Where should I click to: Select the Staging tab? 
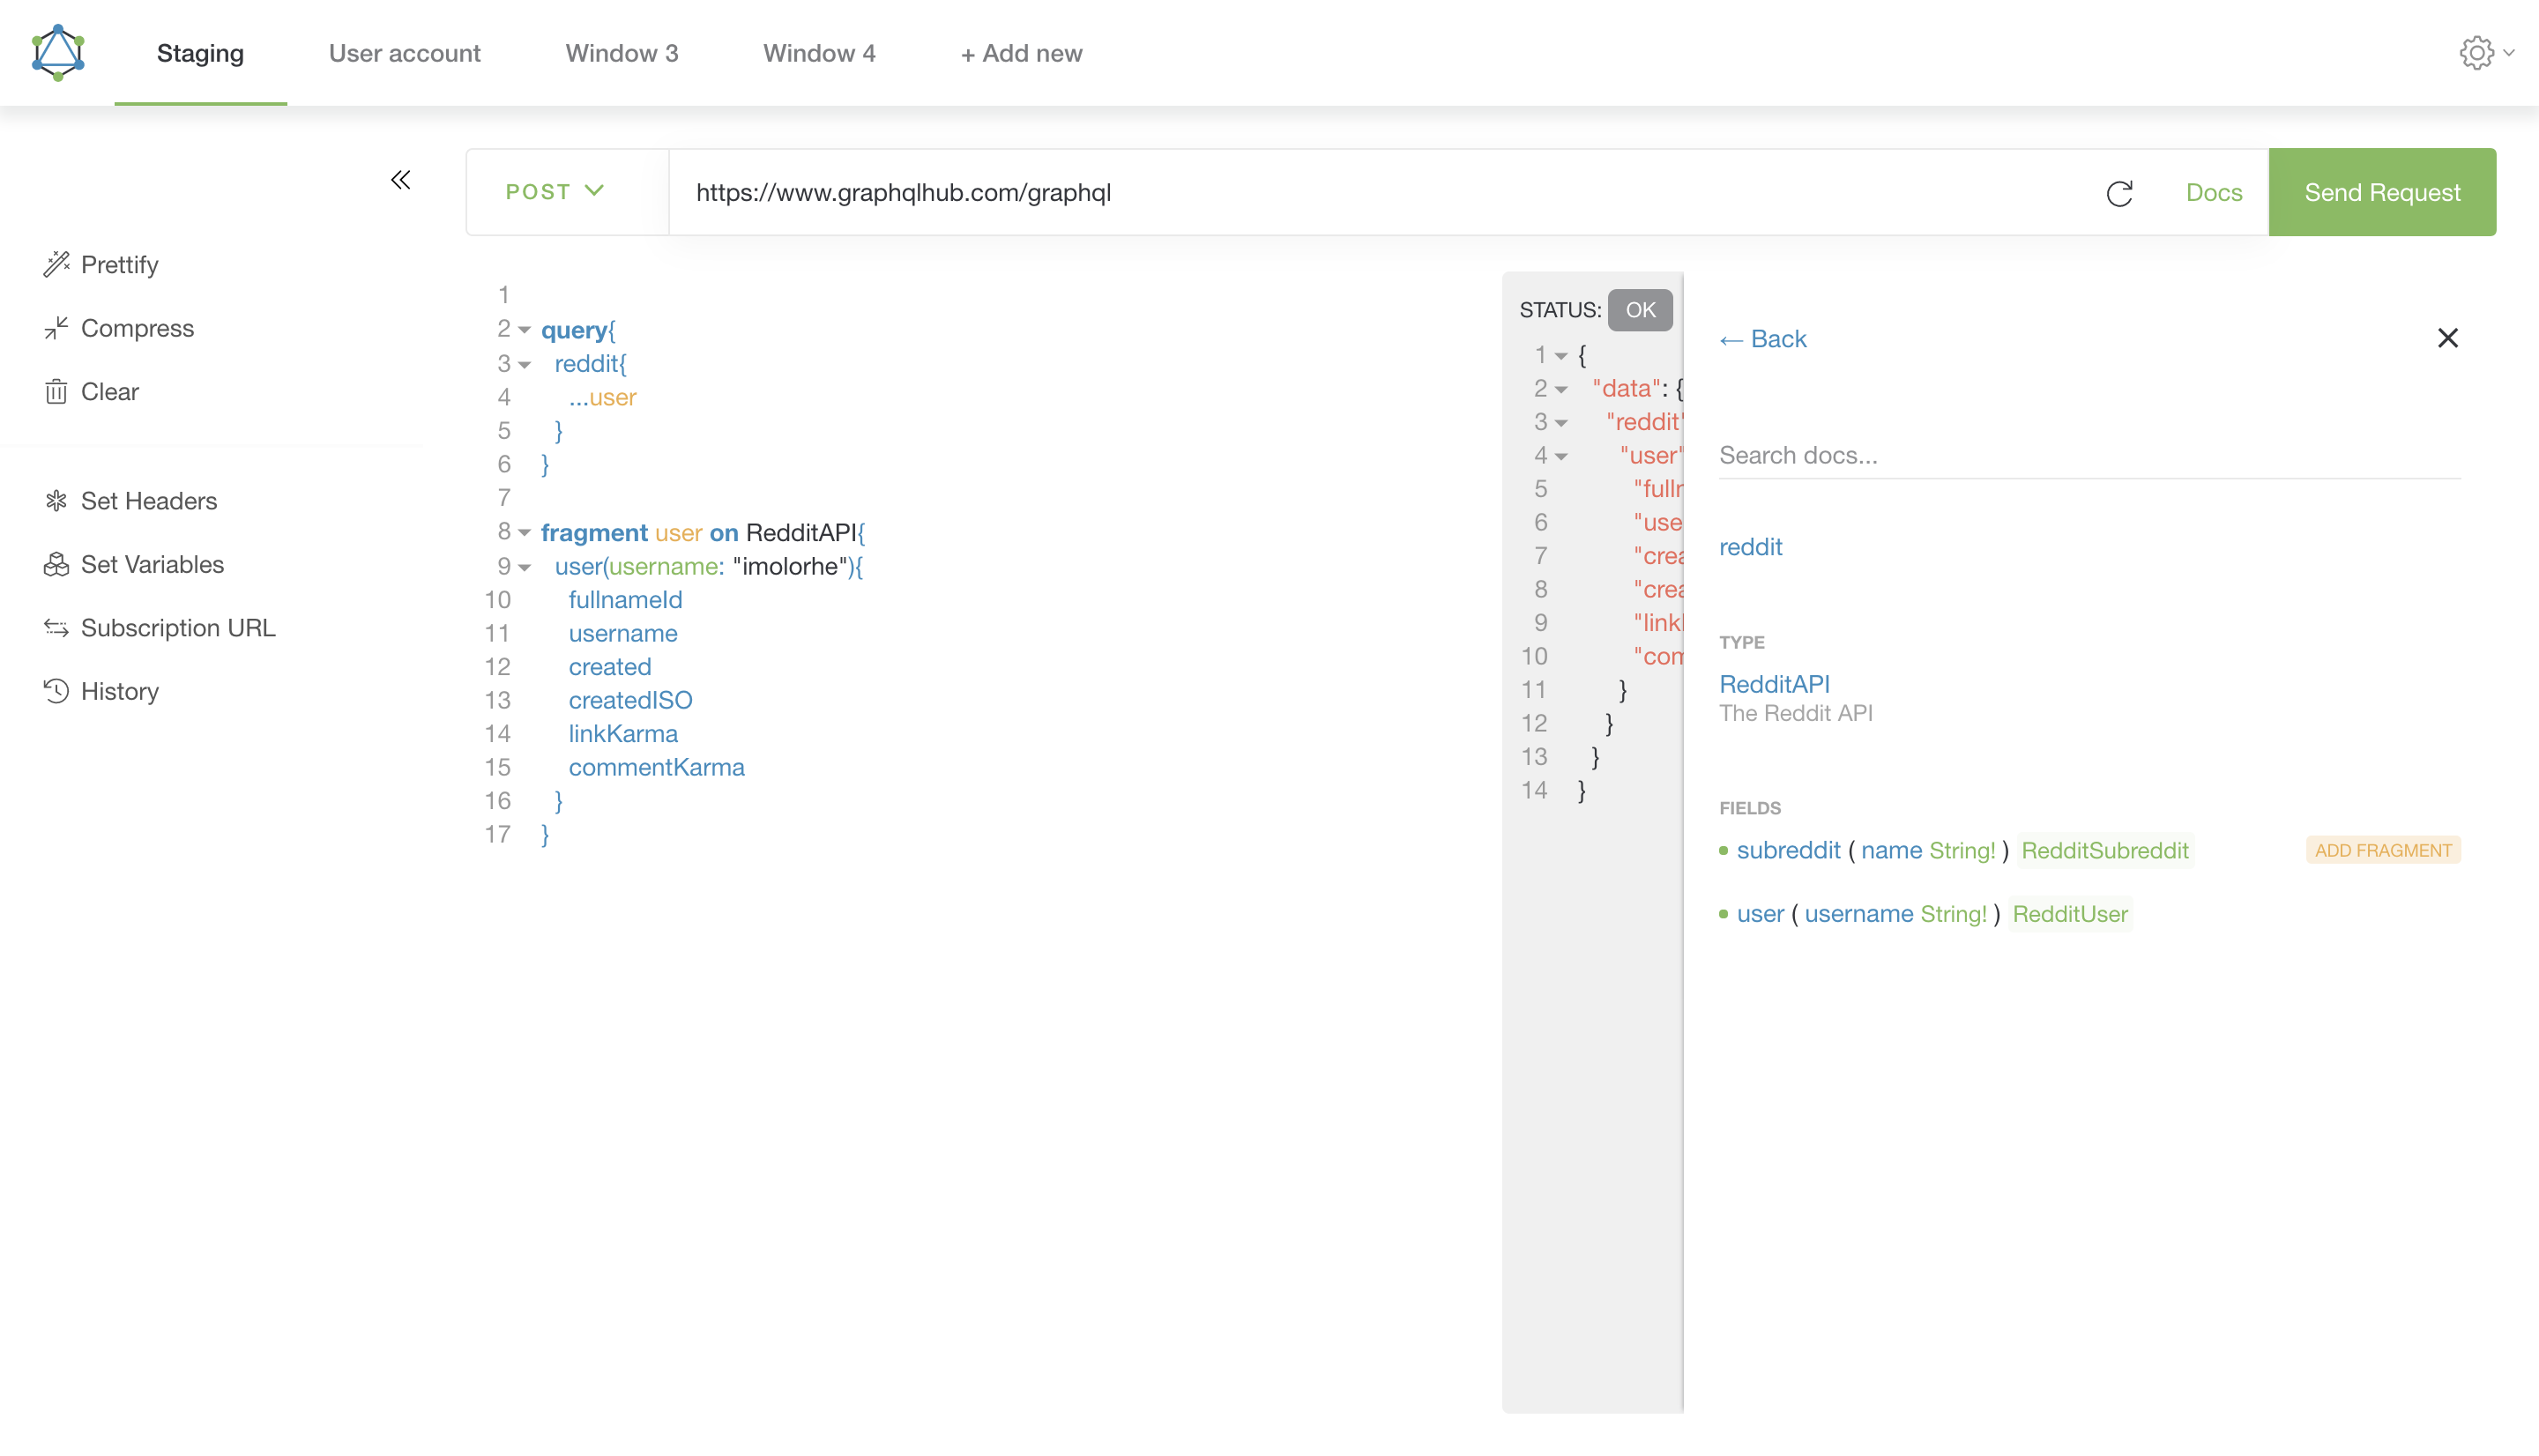pos(200,54)
